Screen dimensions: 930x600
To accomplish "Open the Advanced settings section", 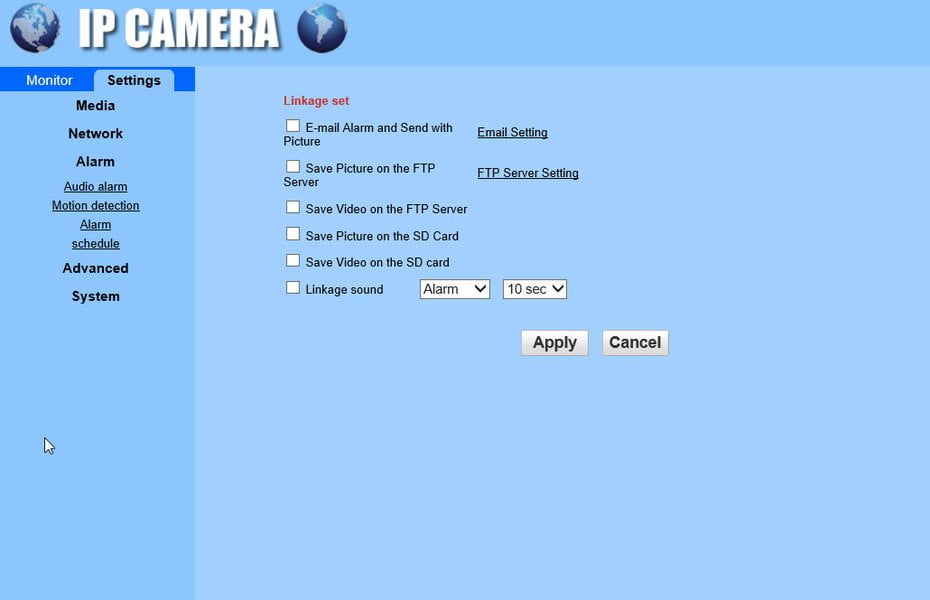I will pos(95,268).
